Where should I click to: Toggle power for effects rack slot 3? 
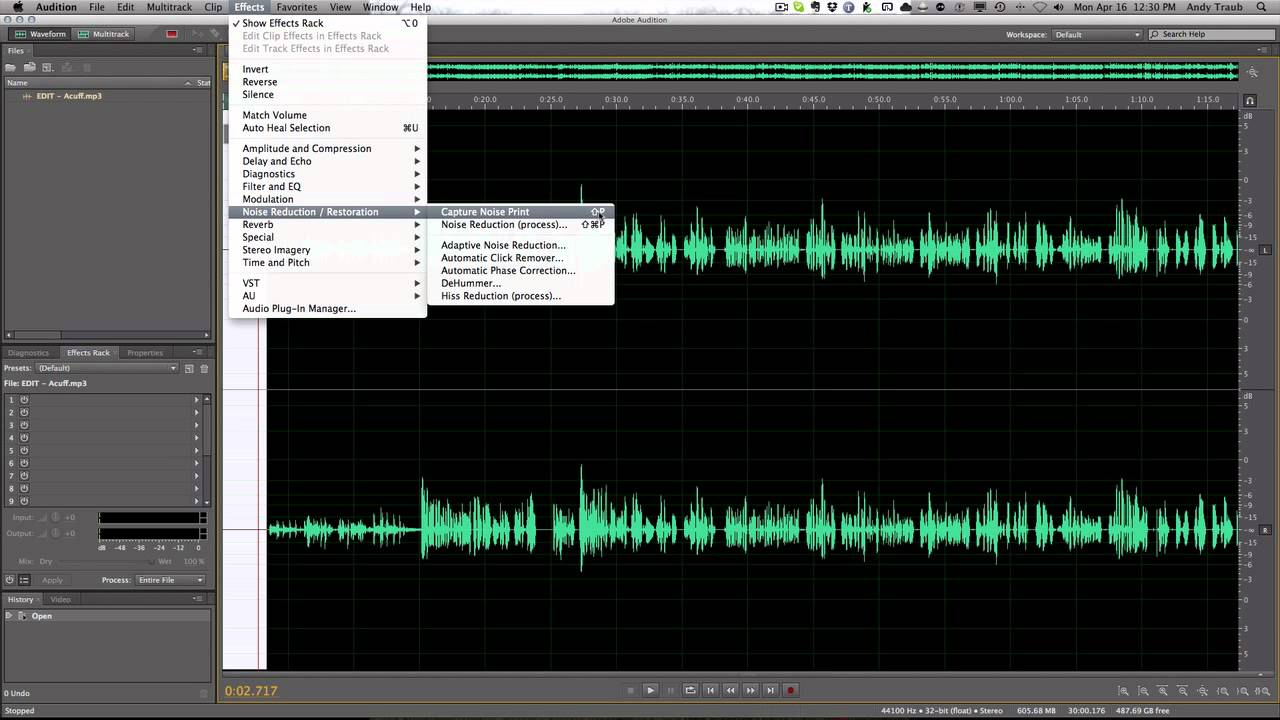coord(24,425)
